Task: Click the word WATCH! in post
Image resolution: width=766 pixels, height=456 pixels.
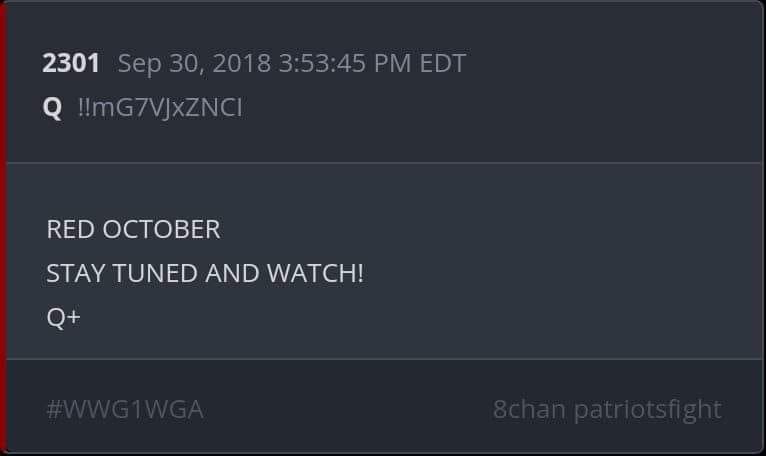Action: (315, 273)
